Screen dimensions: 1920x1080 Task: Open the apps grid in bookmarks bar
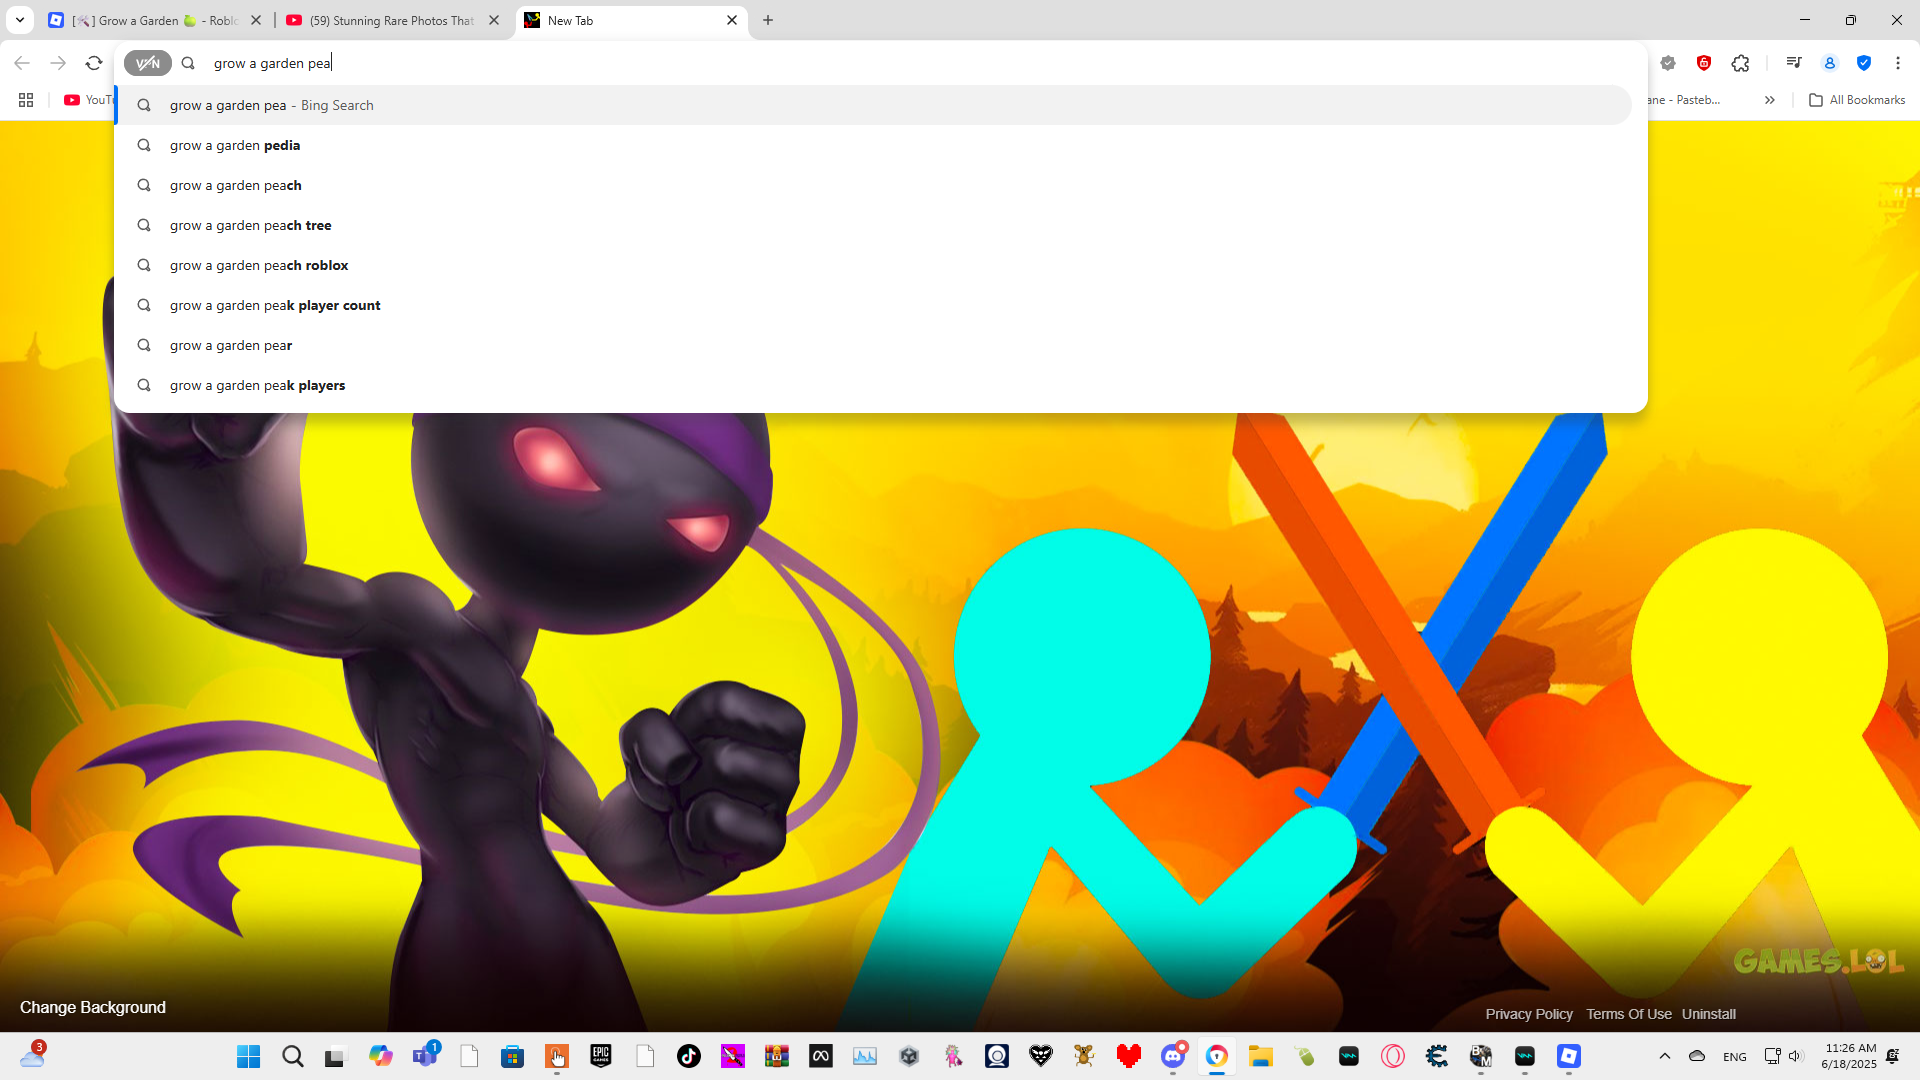pos(26,100)
